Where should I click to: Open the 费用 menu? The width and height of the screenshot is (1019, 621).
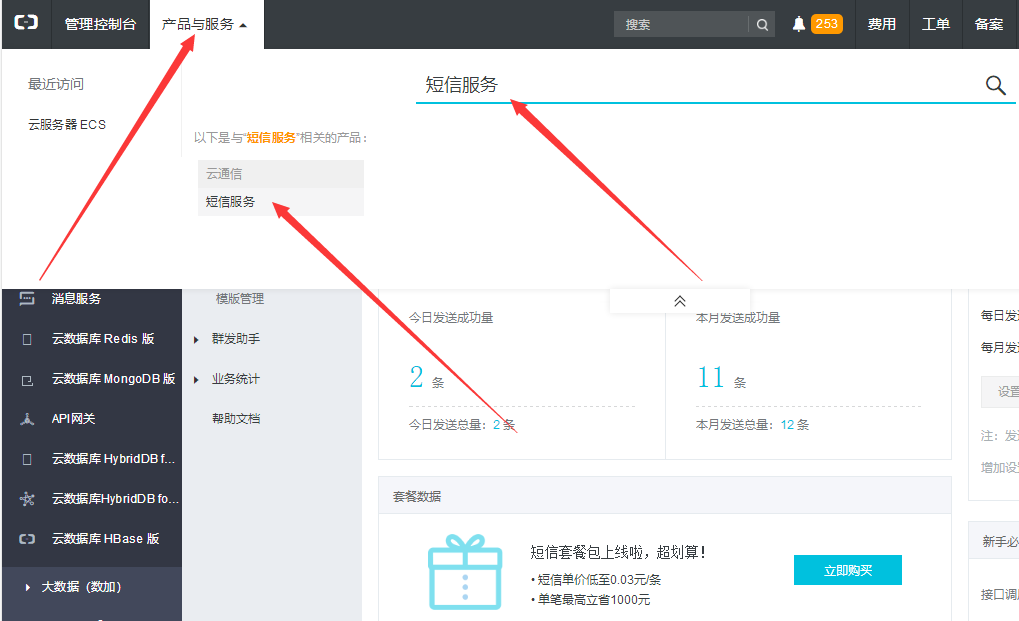(x=881, y=25)
